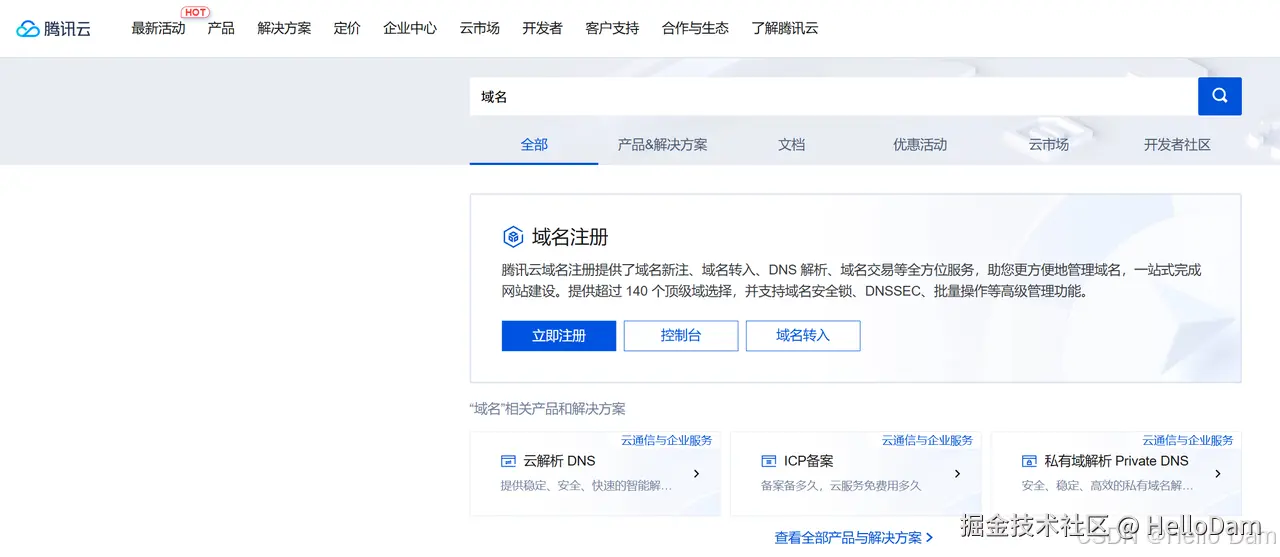Click the 域名注册 hexagon product icon
Image resolution: width=1280 pixels, height=557 pixels.
click(513, 237)
